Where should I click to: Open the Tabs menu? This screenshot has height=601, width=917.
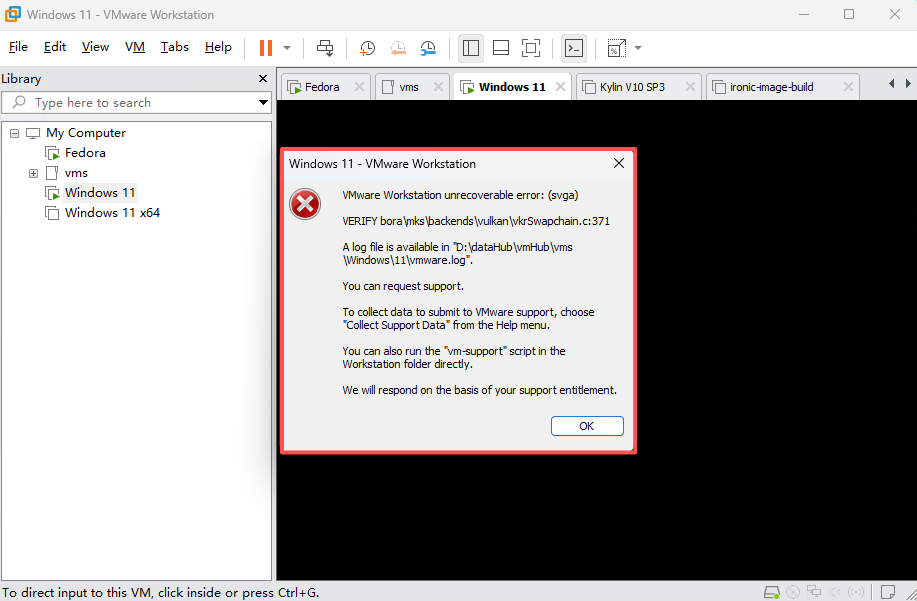click(175, 47)
